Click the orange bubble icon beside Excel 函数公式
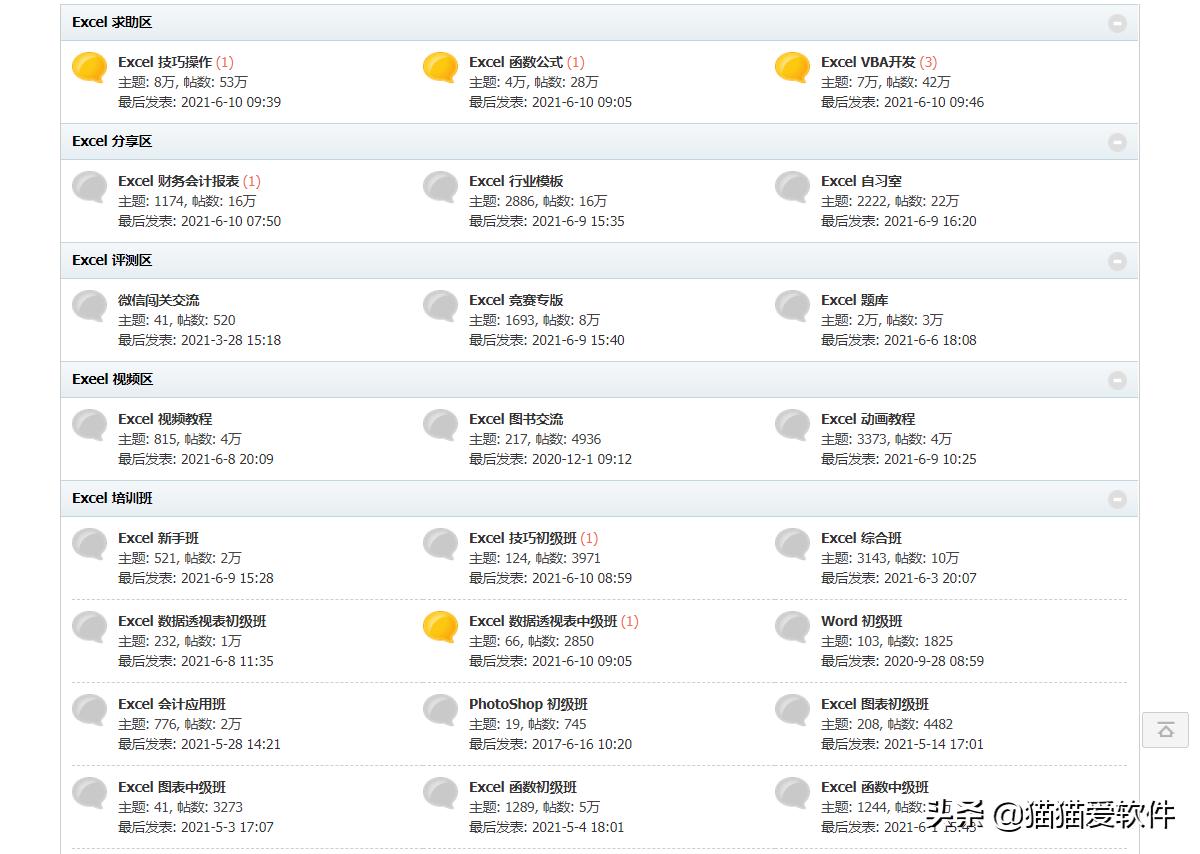Viewport: 1200px width, 854px height. 441,68
